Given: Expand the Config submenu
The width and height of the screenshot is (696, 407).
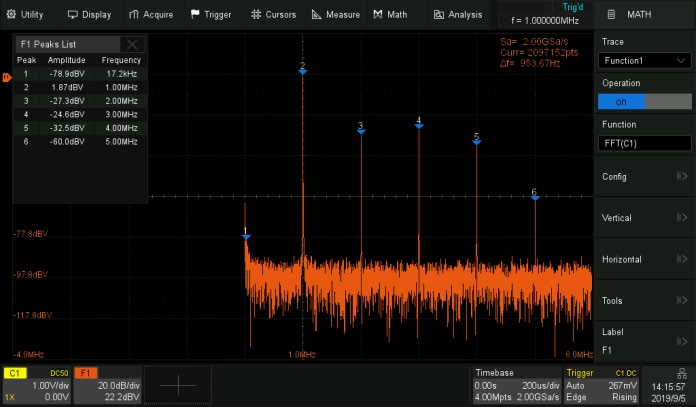Looking at the screenshot, I should pyautogui.click(x=644, y=177).
